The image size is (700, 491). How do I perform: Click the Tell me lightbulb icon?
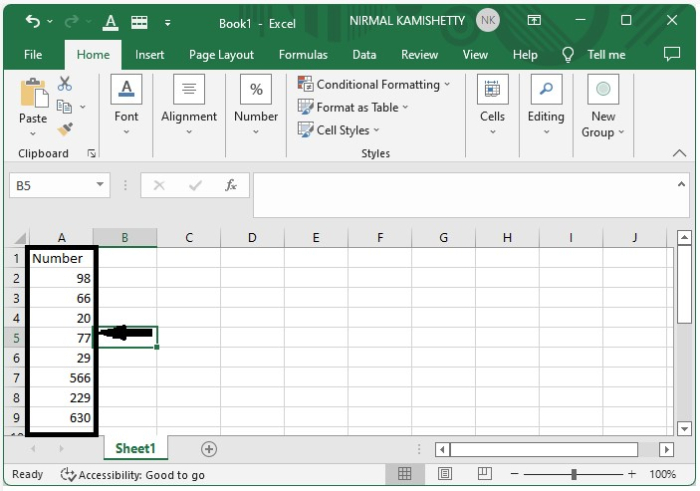click(x=568, y=55)
